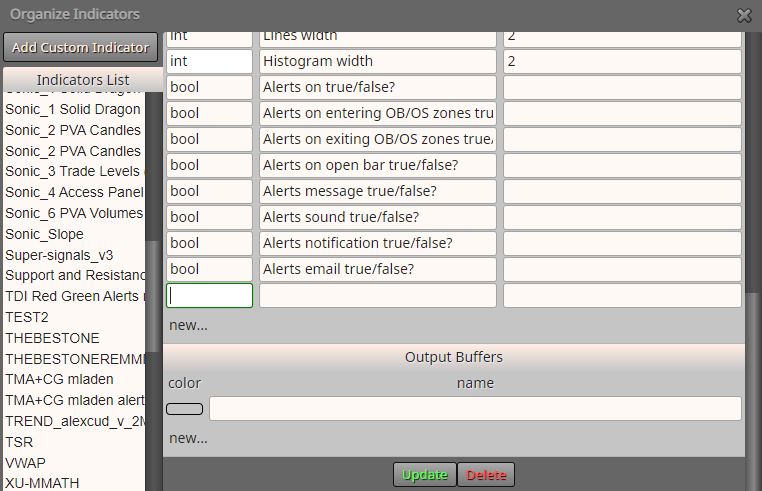Click value field for Alerts sound true/false?
Screen dimensions: 762x491
[623, 217]
